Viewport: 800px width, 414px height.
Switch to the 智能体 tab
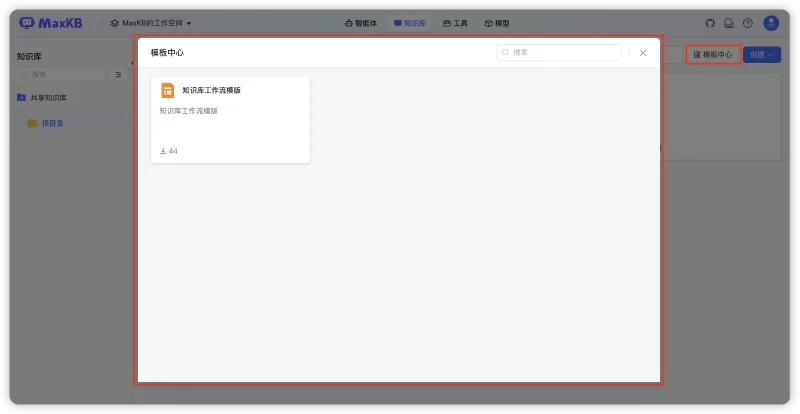click(x=361, y=23)
